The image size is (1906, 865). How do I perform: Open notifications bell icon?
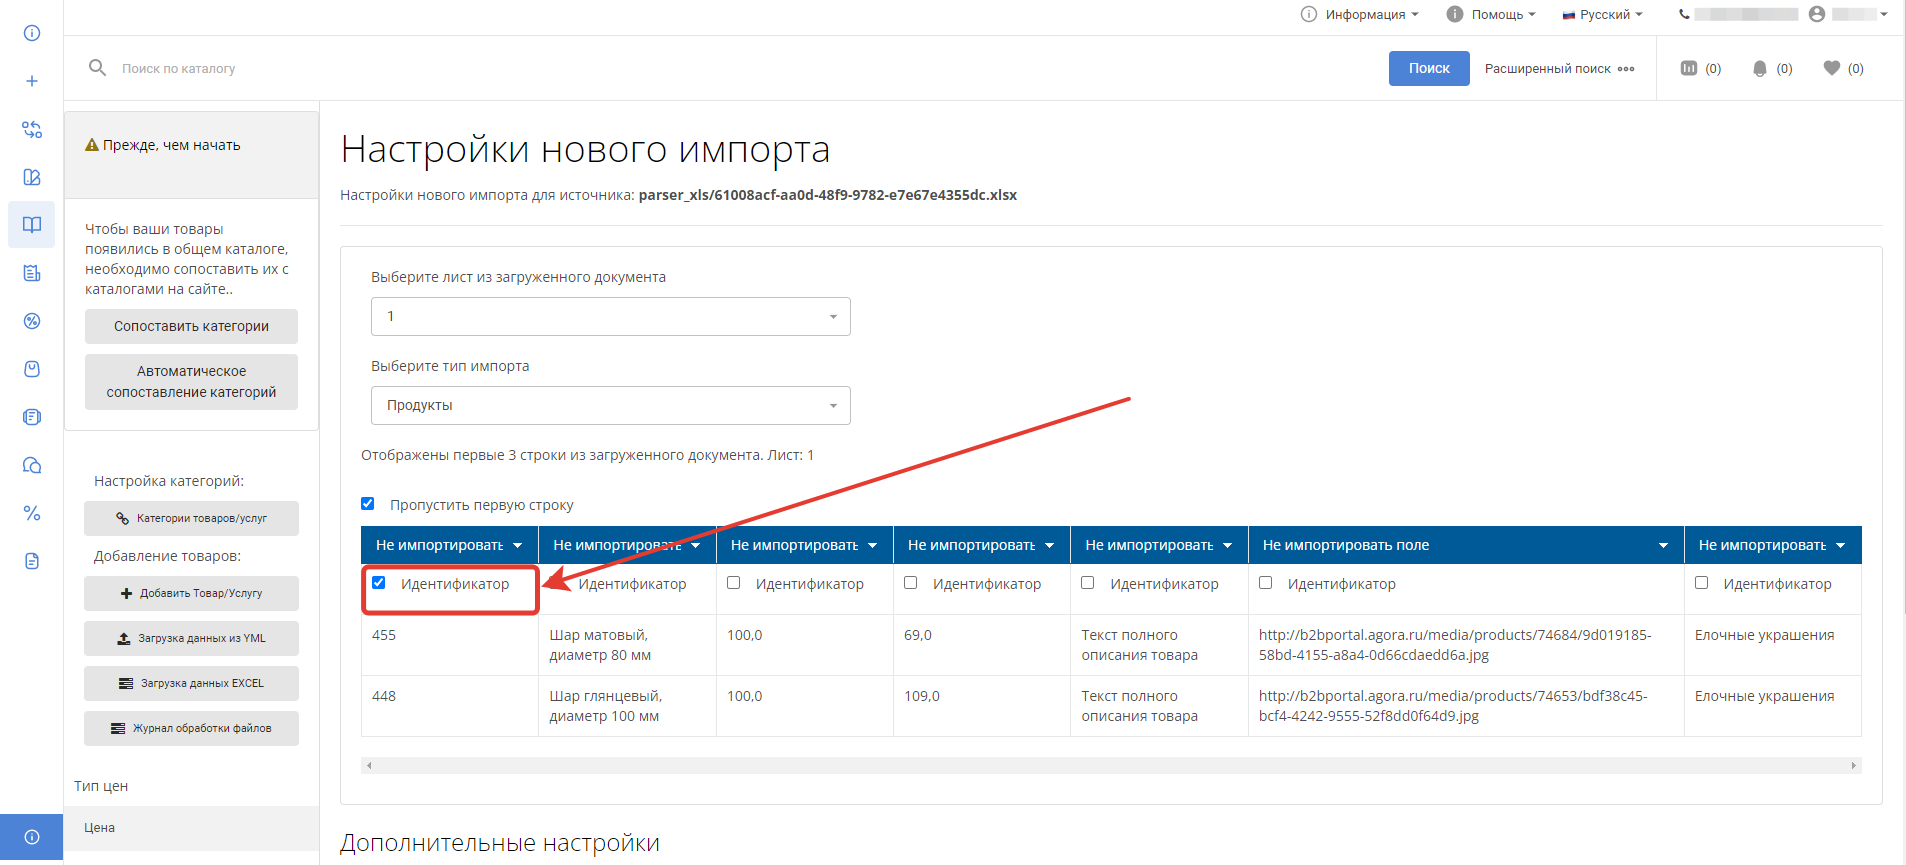click(1760, 68)
